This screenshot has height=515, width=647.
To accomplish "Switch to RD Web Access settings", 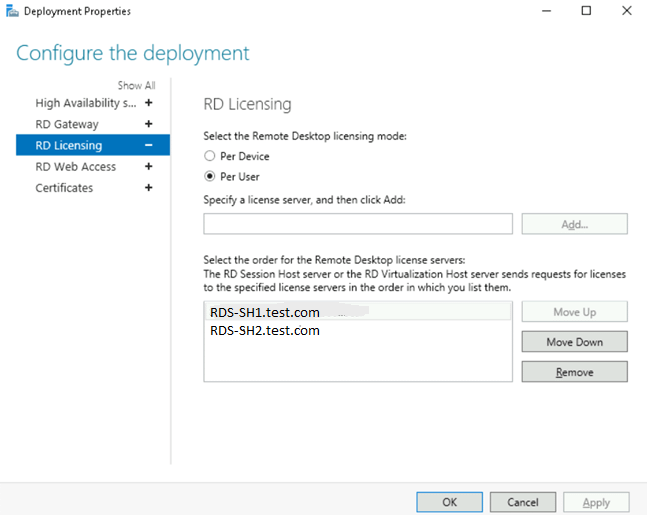I will (75, 167).
